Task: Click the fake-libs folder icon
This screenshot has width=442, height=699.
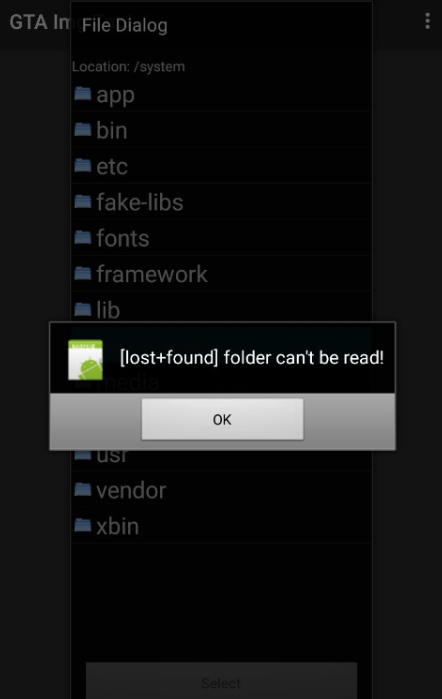Action: (x=83, y=201)
